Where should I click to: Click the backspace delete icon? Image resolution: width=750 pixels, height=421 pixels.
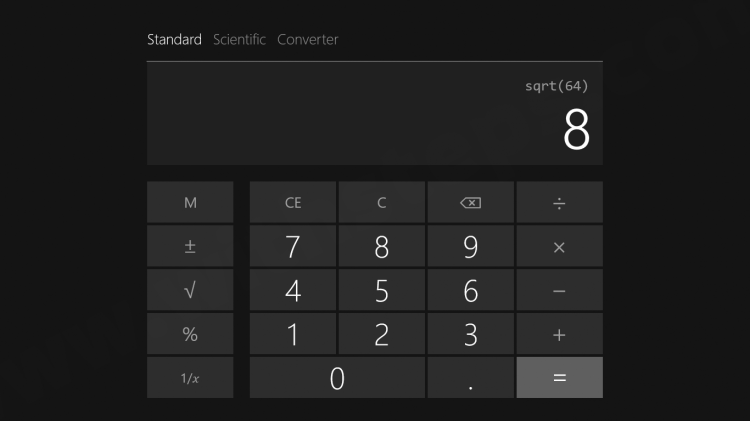tap(471, 202)
